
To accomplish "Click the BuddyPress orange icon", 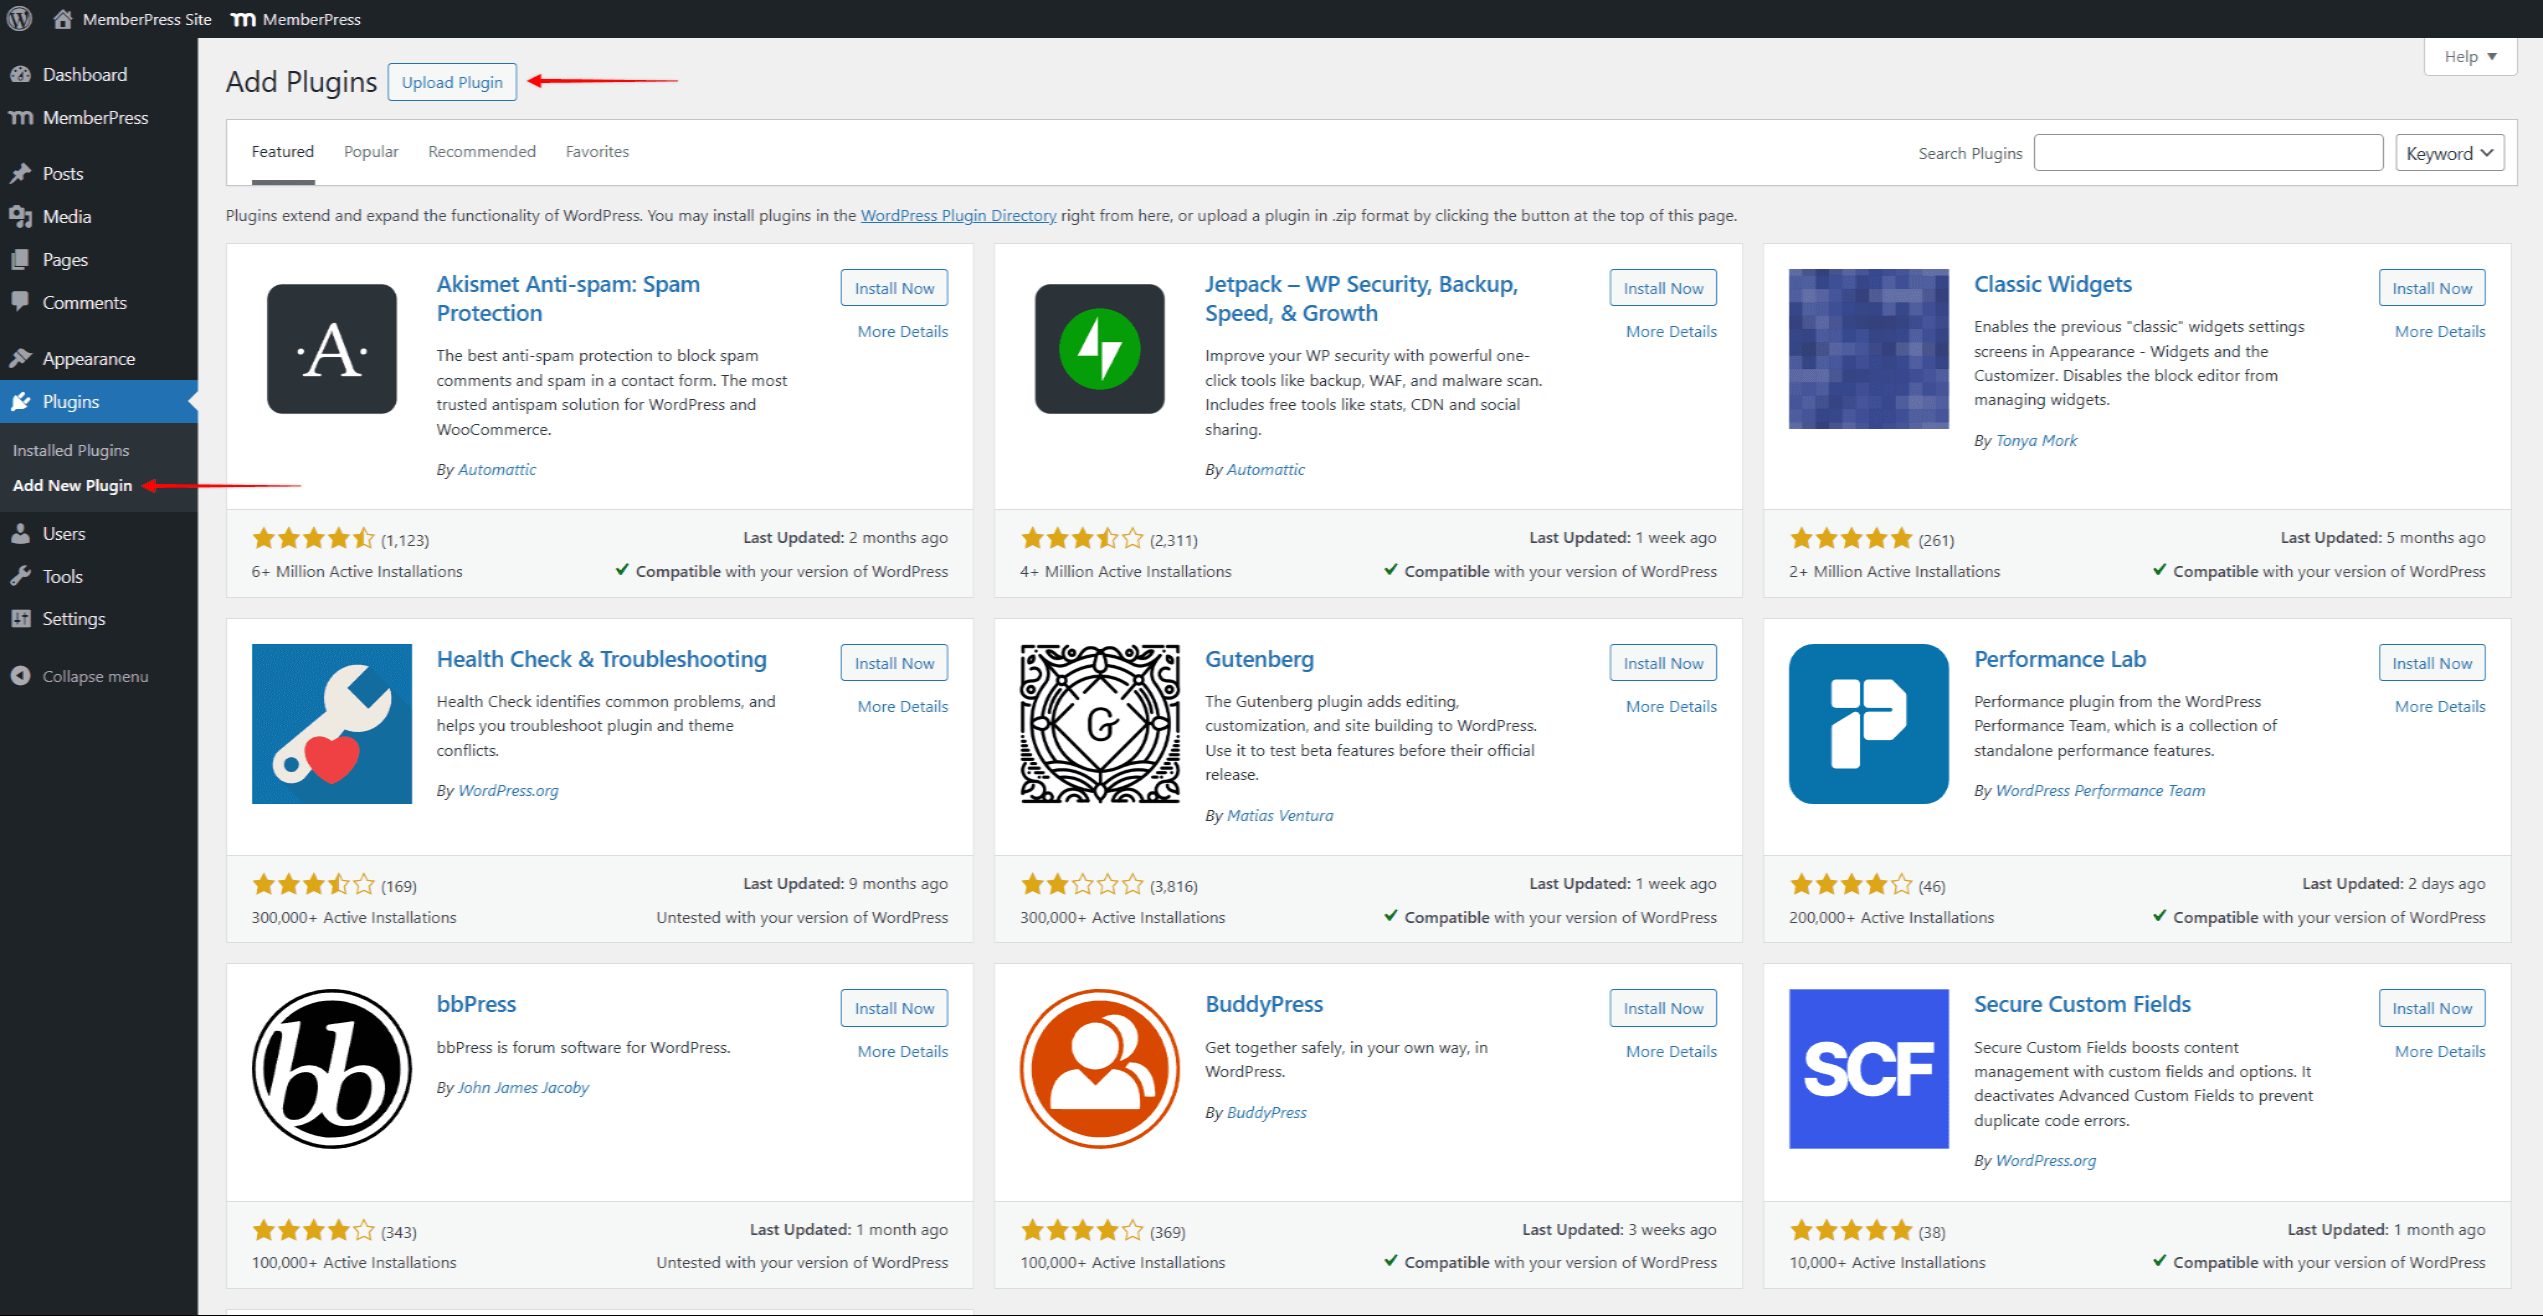I will 1099,1068.
